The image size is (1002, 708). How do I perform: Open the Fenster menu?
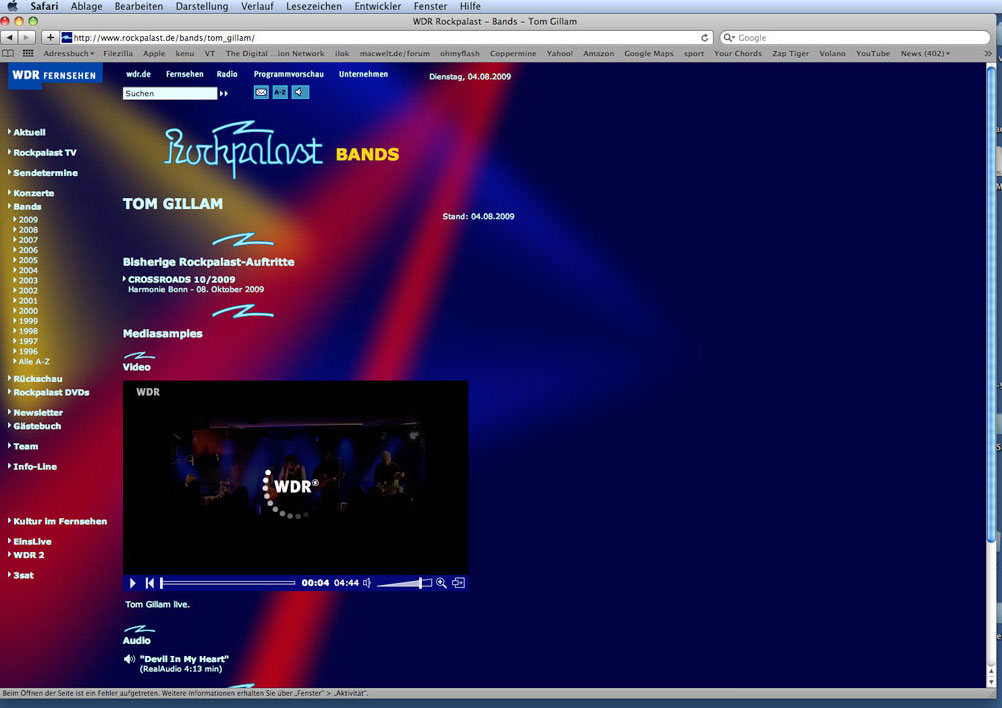click(430, 6)
